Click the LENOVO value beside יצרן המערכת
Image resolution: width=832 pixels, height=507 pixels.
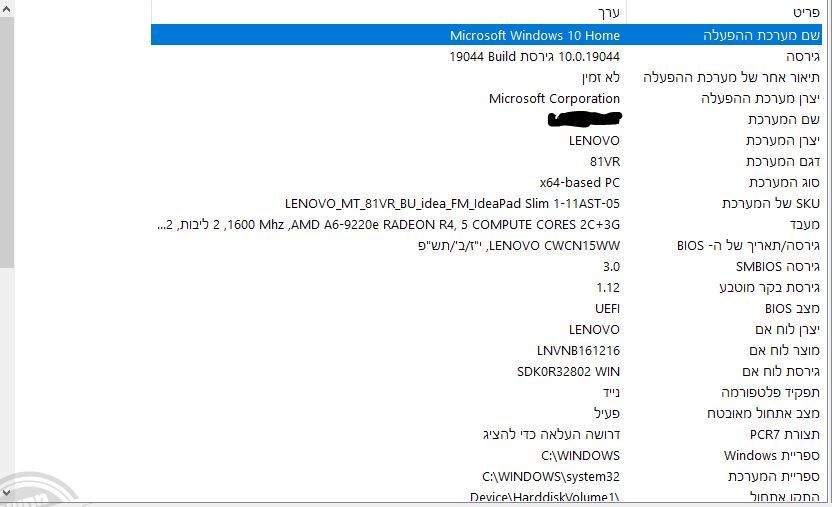click(594, 141)
